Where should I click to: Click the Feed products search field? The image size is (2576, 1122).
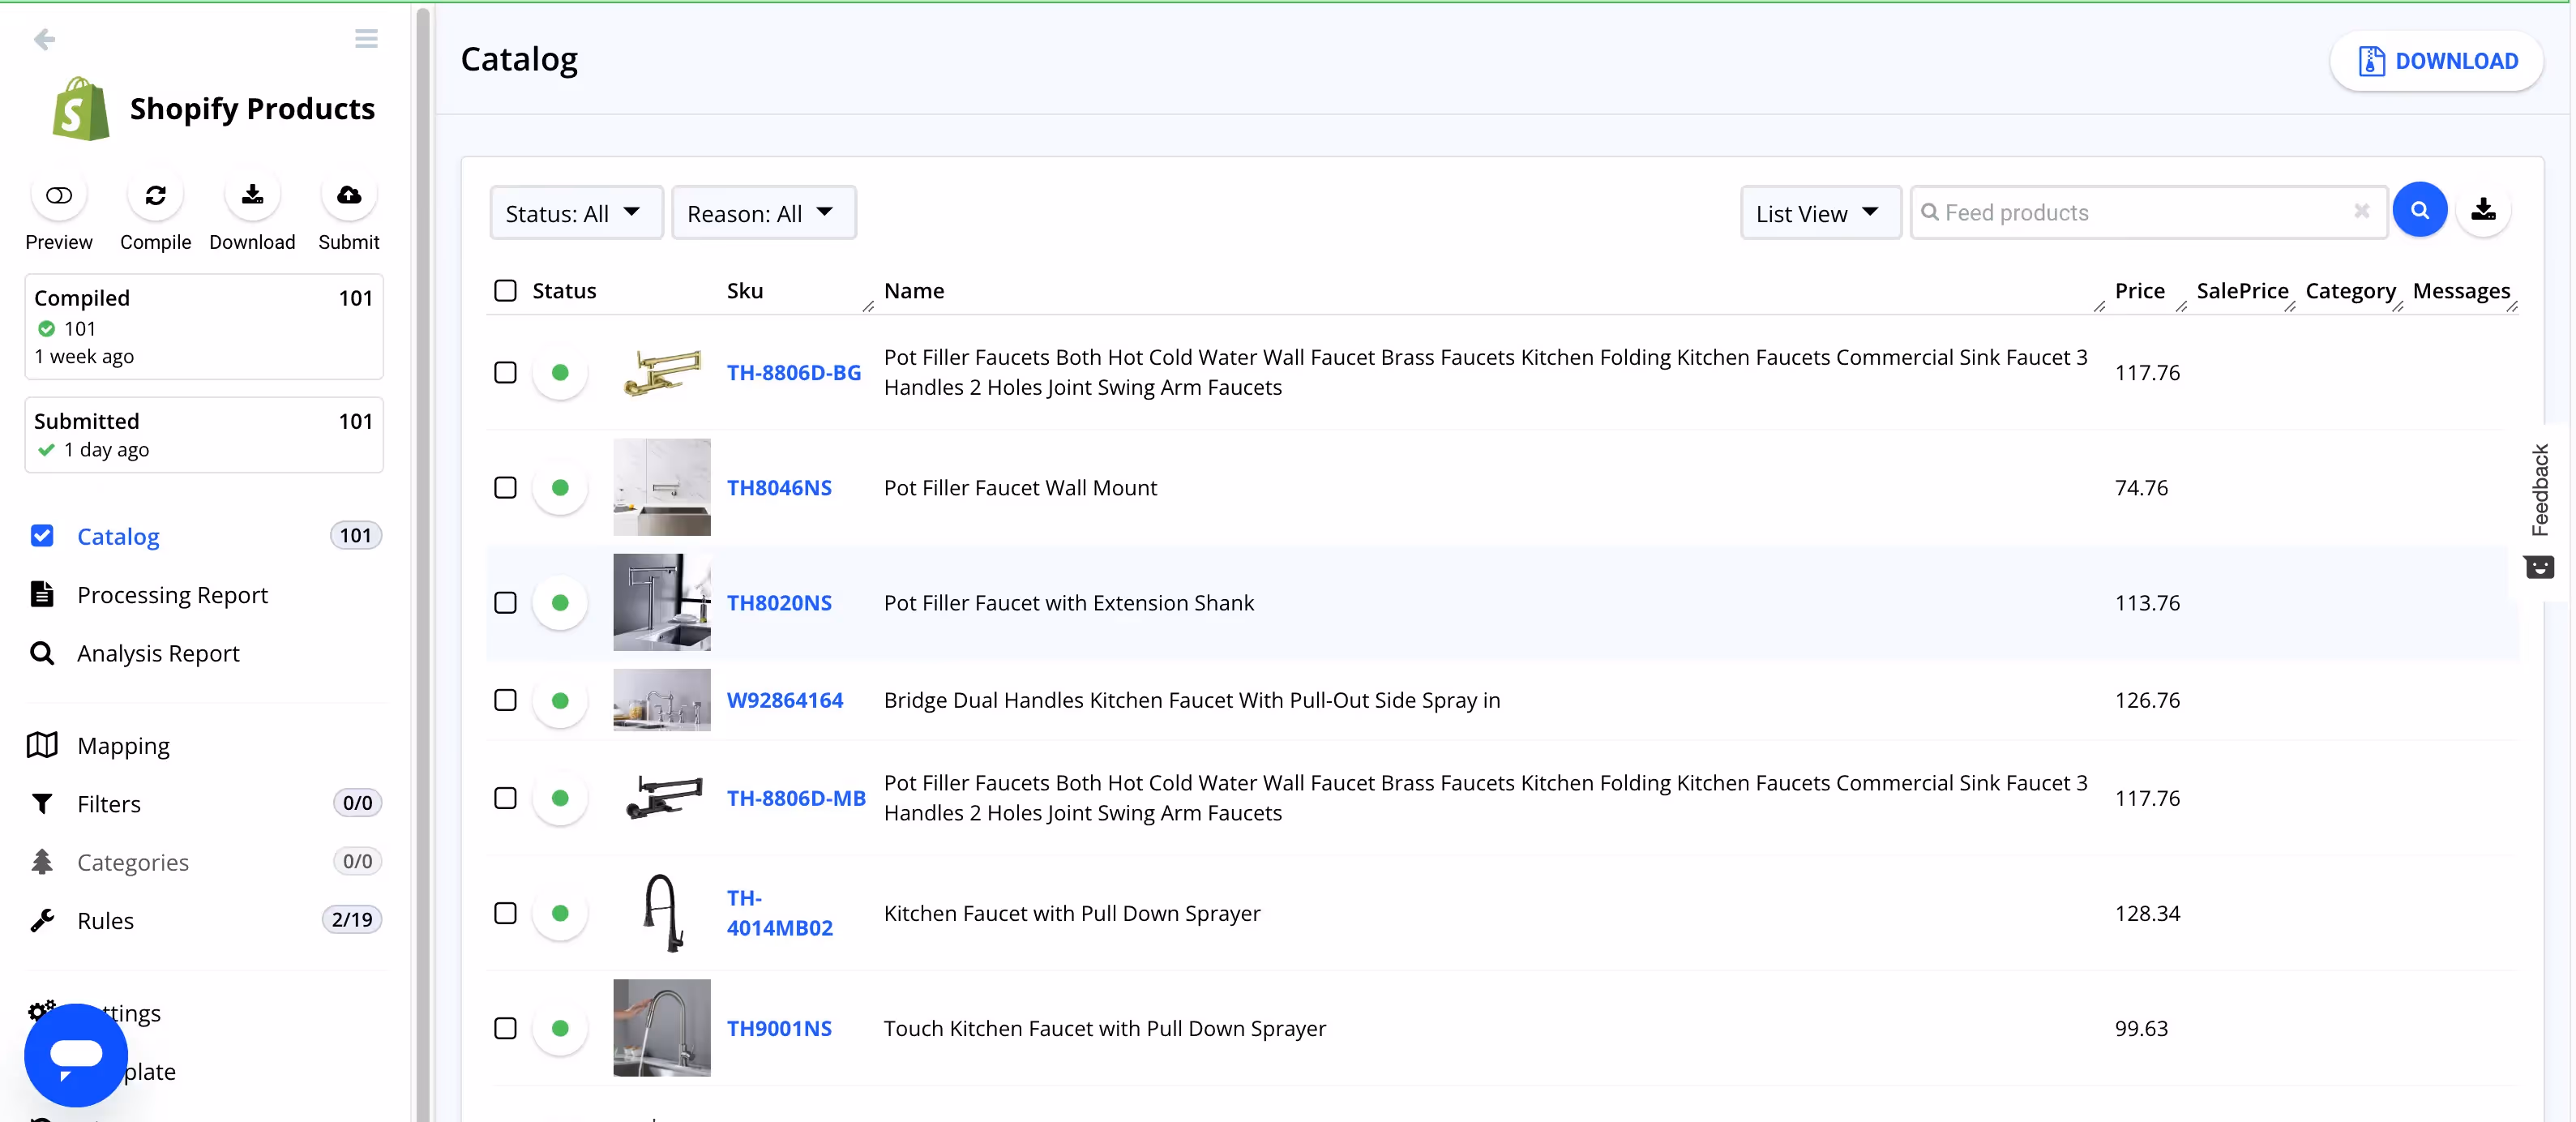[x=2140, y=213]
